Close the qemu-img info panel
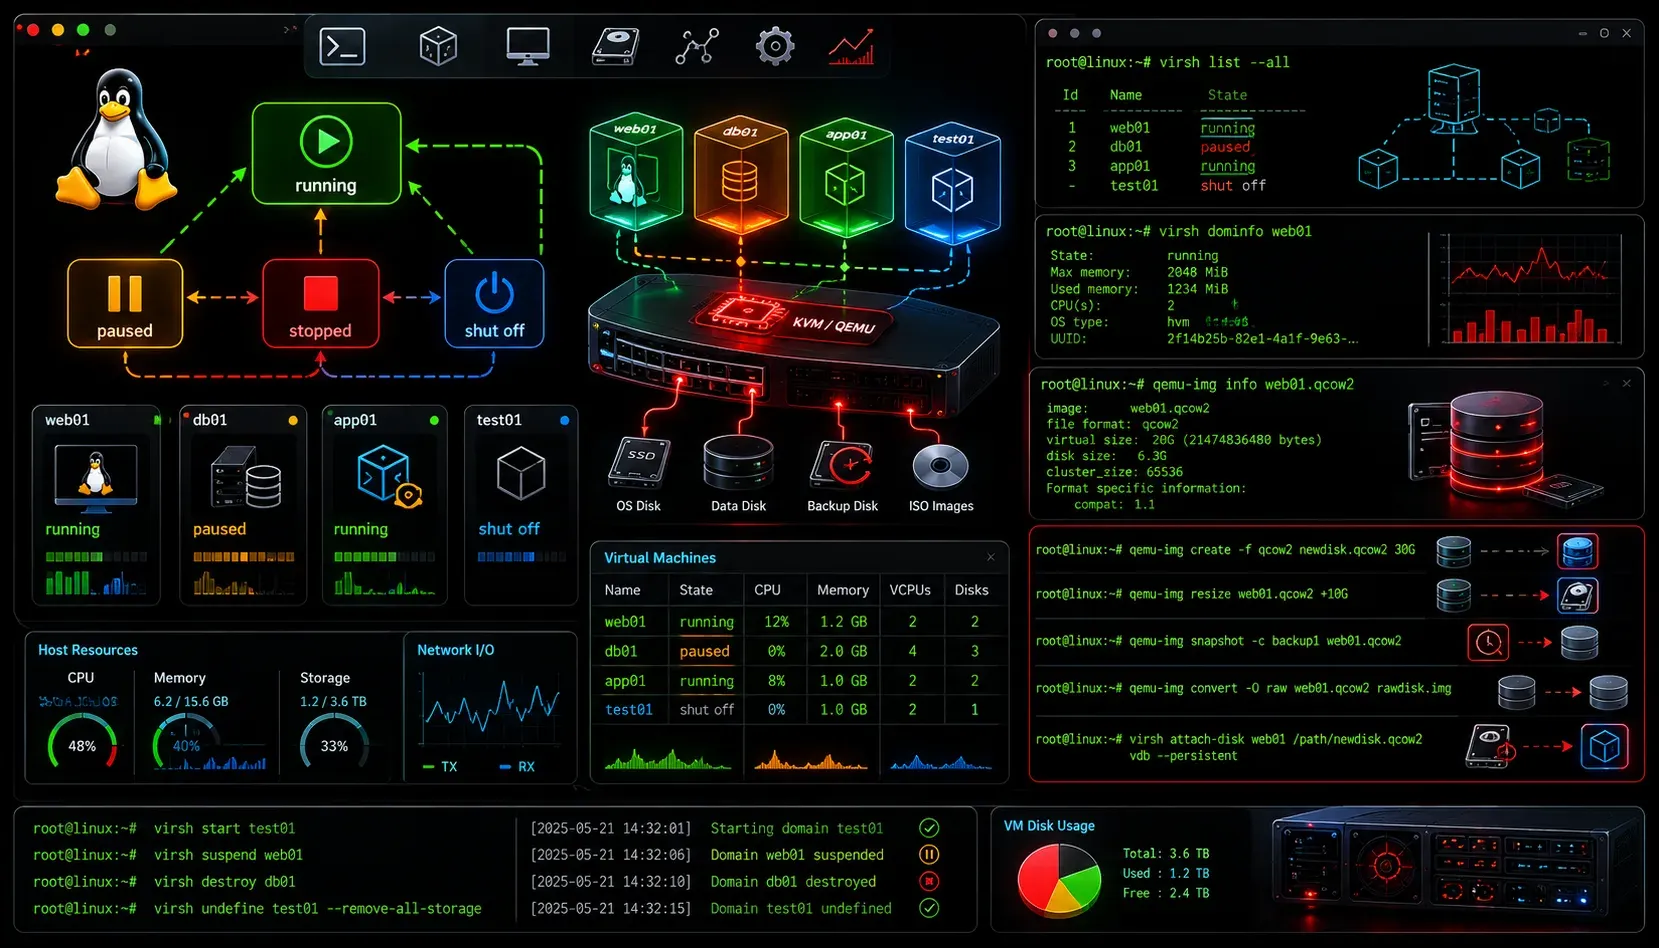Image resolution: width=1659 pixels, height=948 pixels. [1626, 383]
